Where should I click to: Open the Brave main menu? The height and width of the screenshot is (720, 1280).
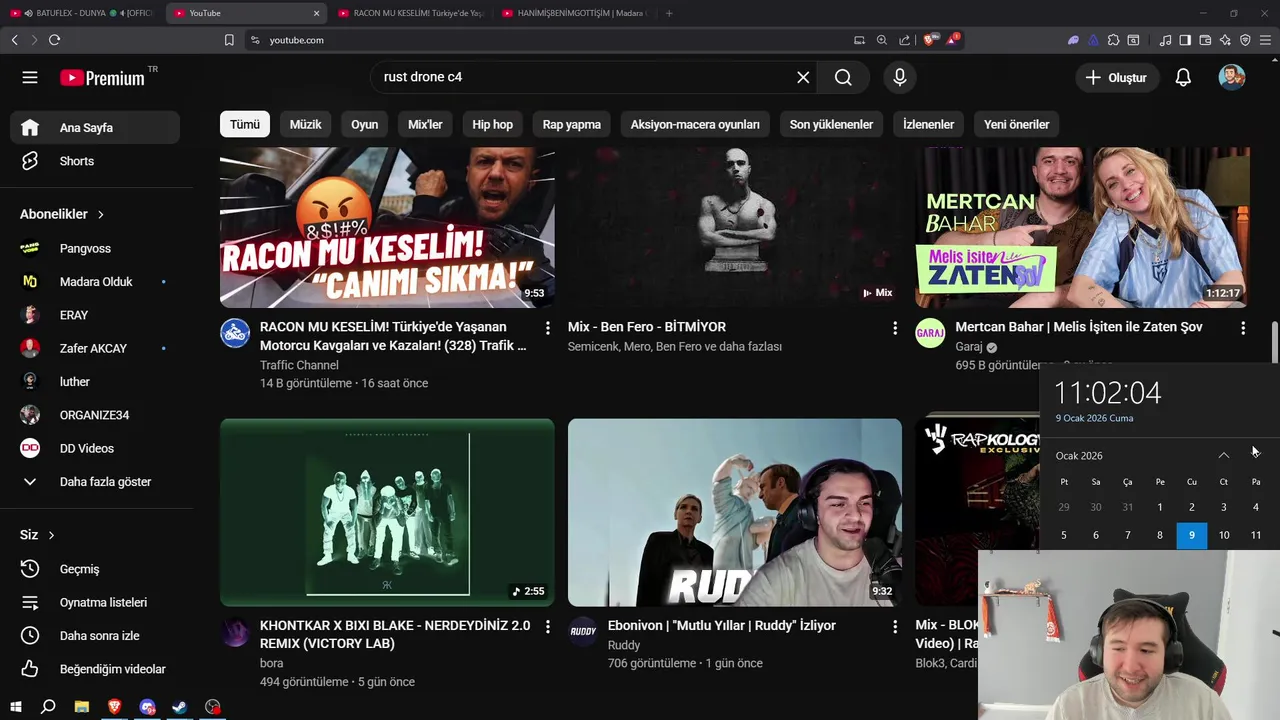(x=1265, y=40)
